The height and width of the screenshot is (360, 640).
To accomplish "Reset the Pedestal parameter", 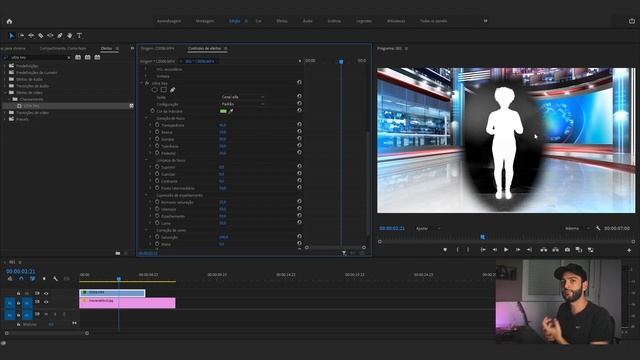I will pos(299,152).
